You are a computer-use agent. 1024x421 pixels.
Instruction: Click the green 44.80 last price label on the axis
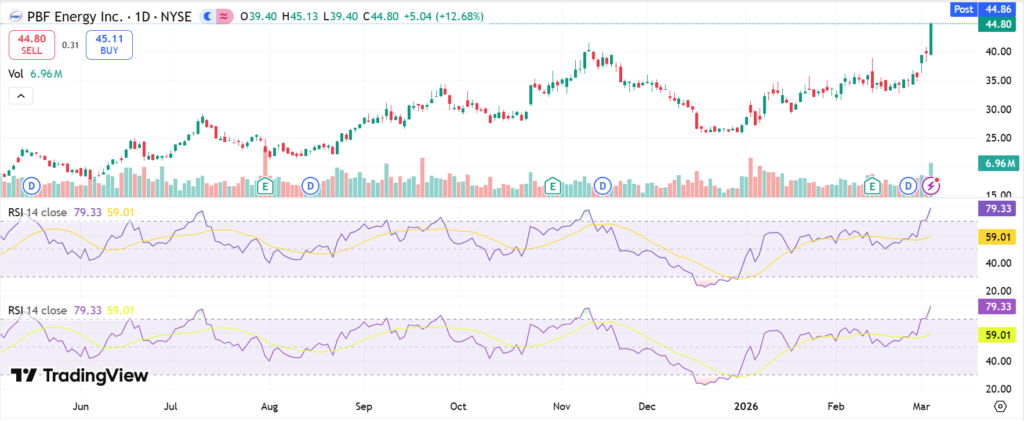997,24
